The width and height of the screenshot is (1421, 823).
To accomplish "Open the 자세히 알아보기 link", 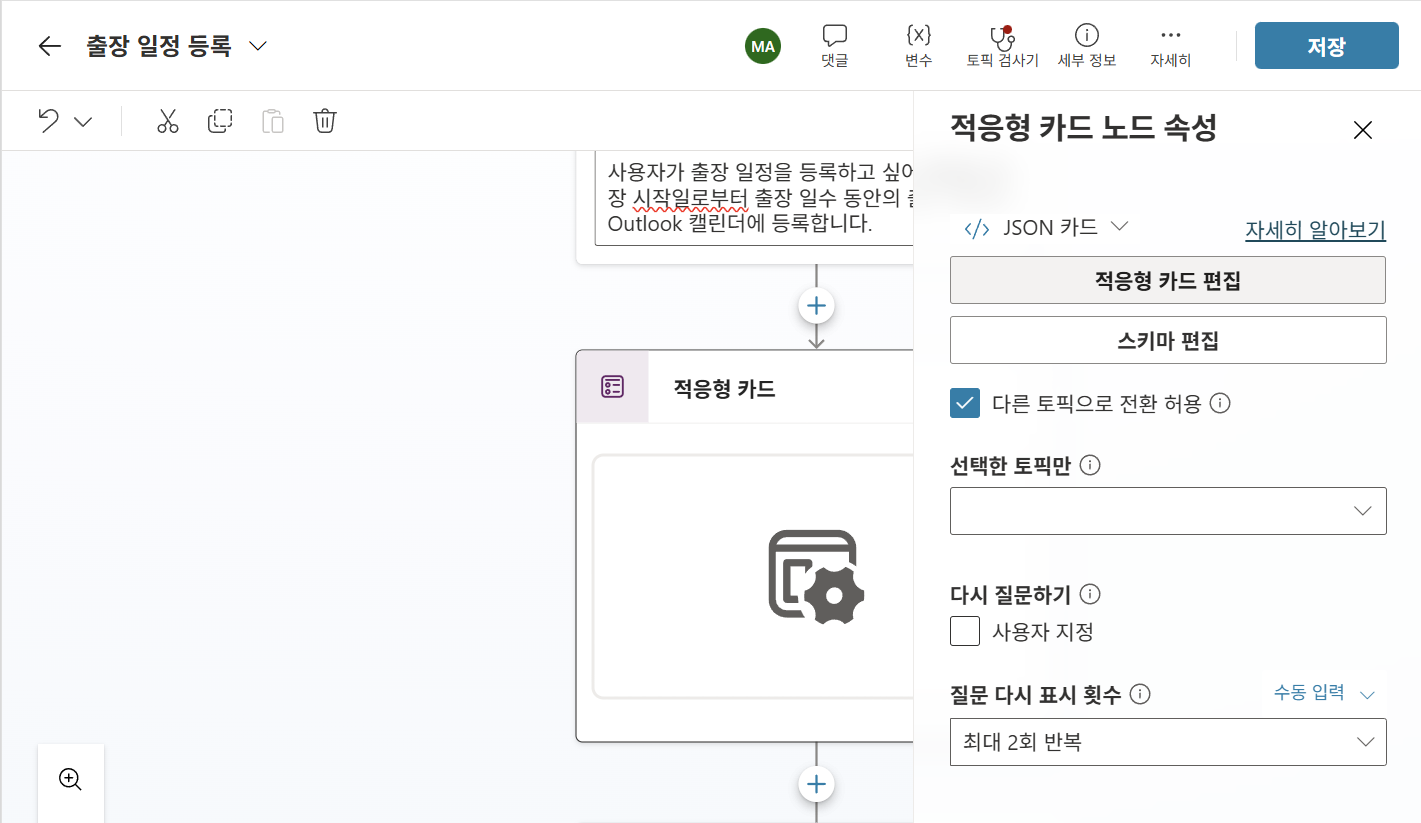I will (1315, 229).
